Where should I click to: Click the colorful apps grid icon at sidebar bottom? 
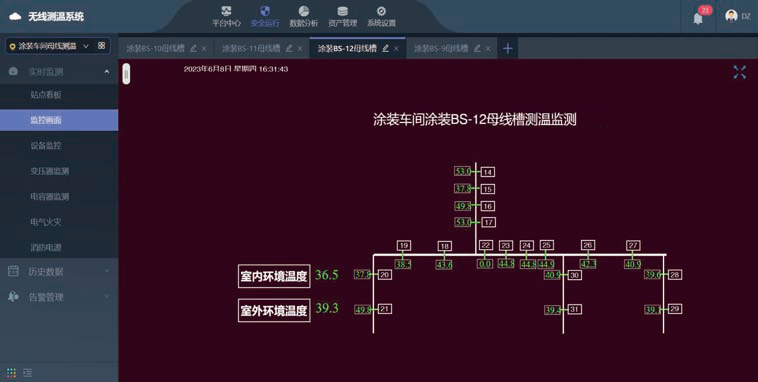12,372
